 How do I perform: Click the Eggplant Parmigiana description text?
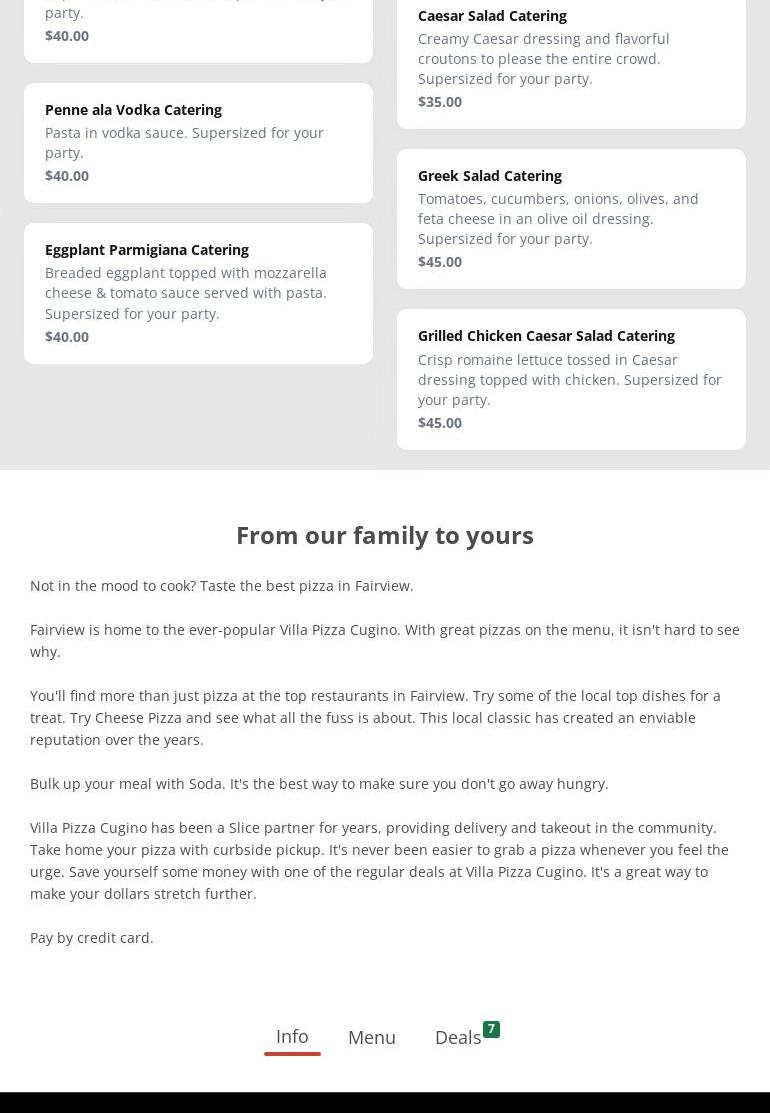(186, 293)
